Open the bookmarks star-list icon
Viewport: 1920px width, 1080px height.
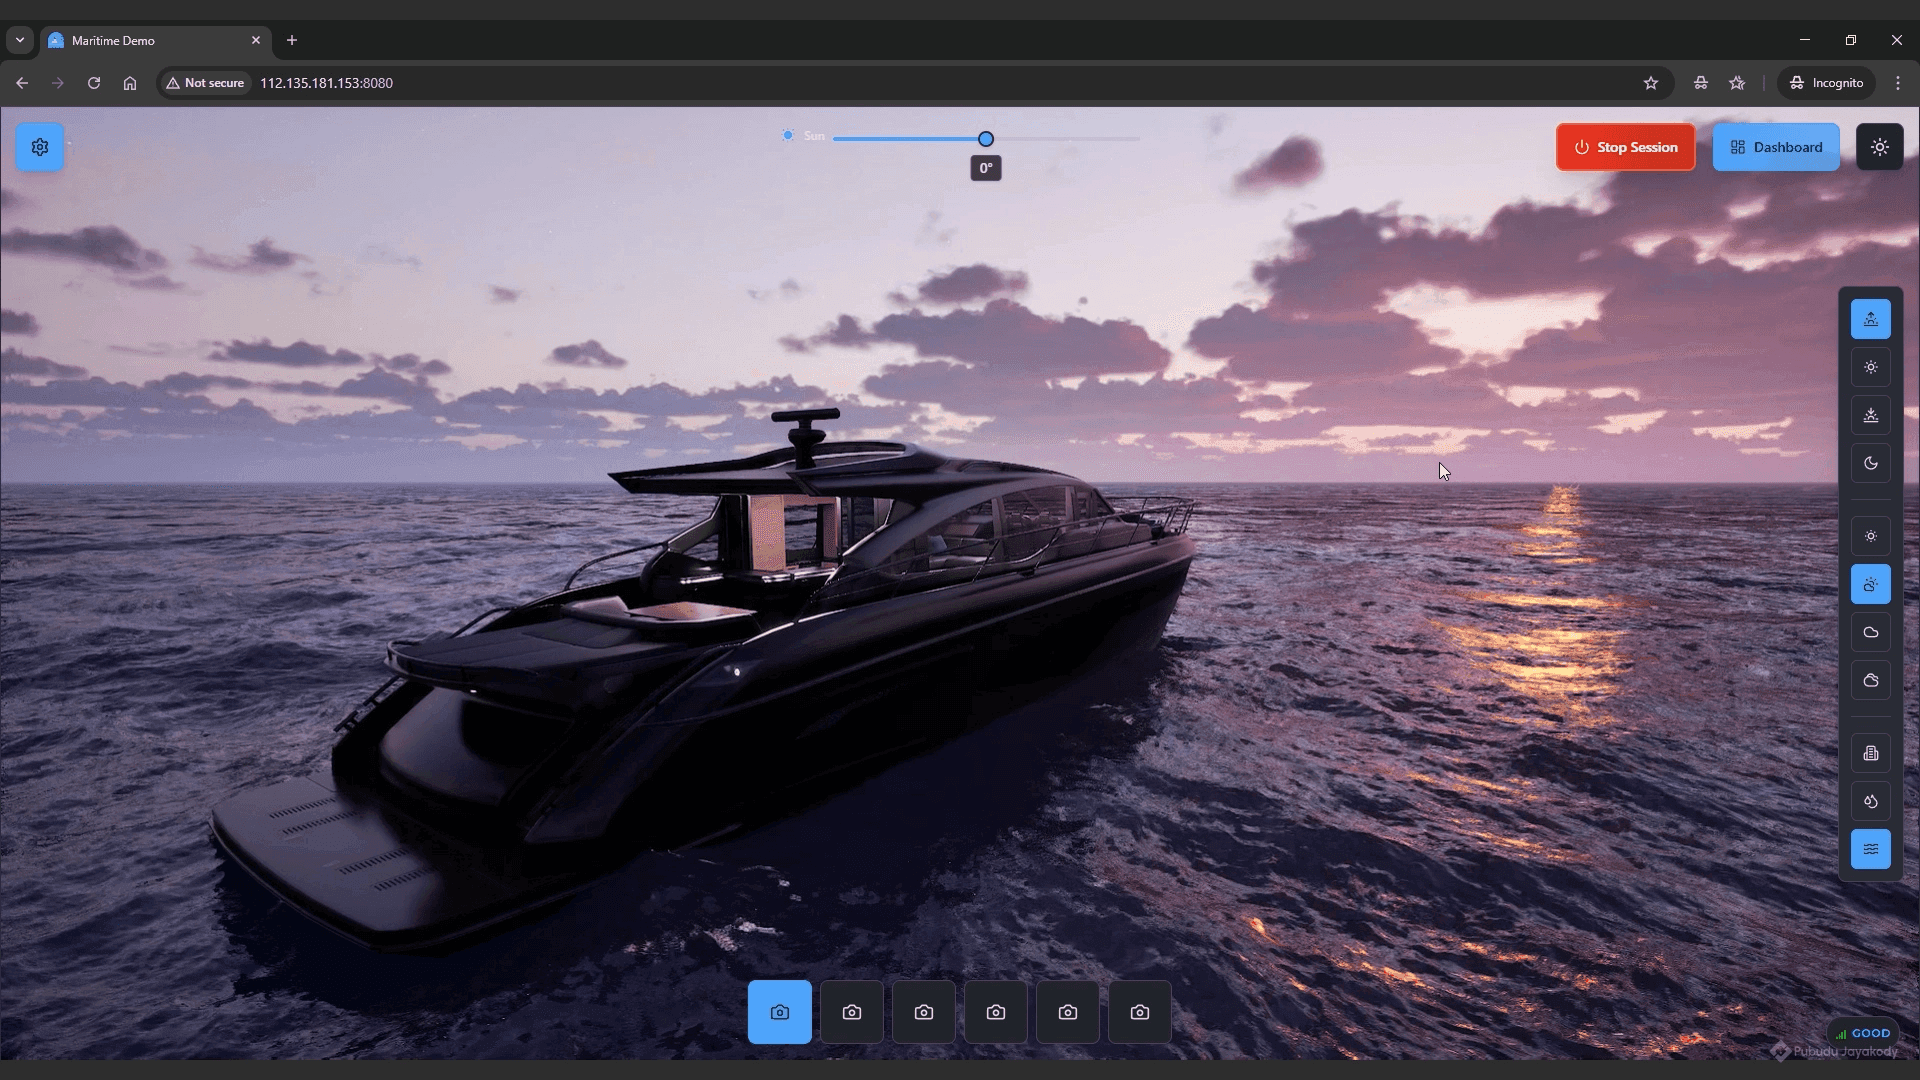tap(1737, 83)
